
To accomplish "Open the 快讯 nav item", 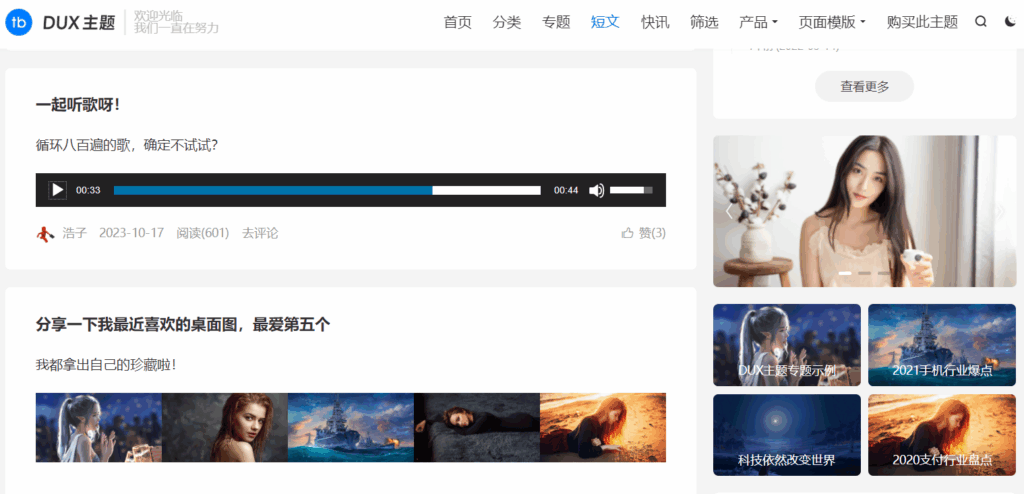I will [655, 22].
